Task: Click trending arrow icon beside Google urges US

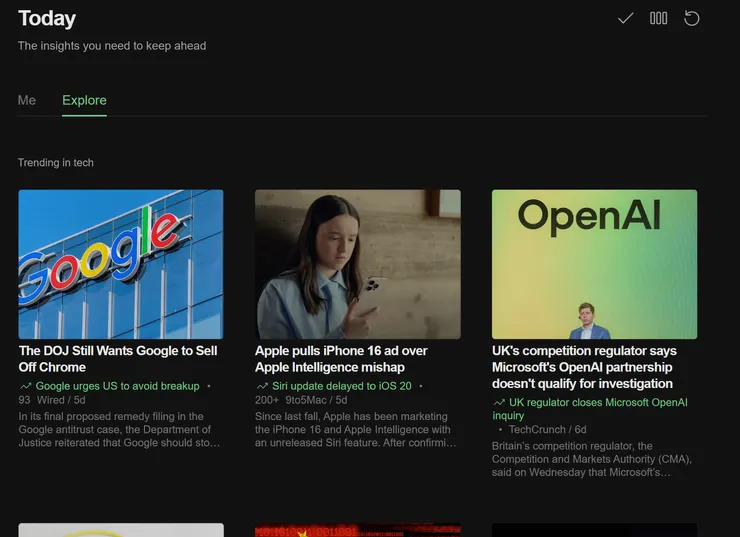Action: (x=25, y=386)
